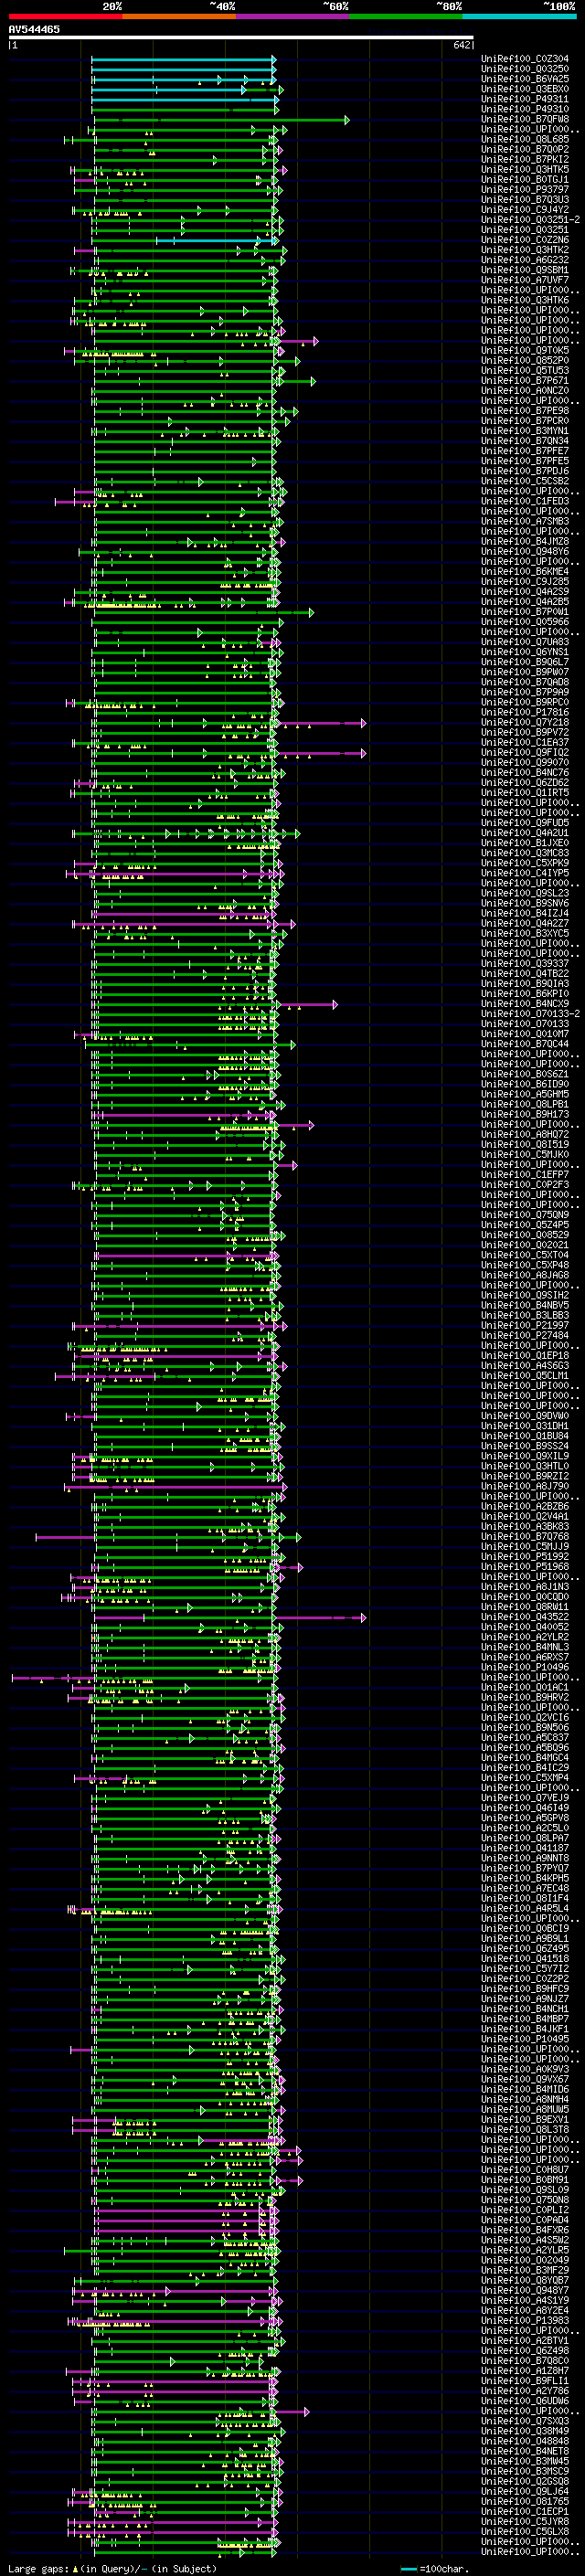Select hit label UniRef100_Q05966
This screenshot has width=585, height=2576.
click(525, 622)
